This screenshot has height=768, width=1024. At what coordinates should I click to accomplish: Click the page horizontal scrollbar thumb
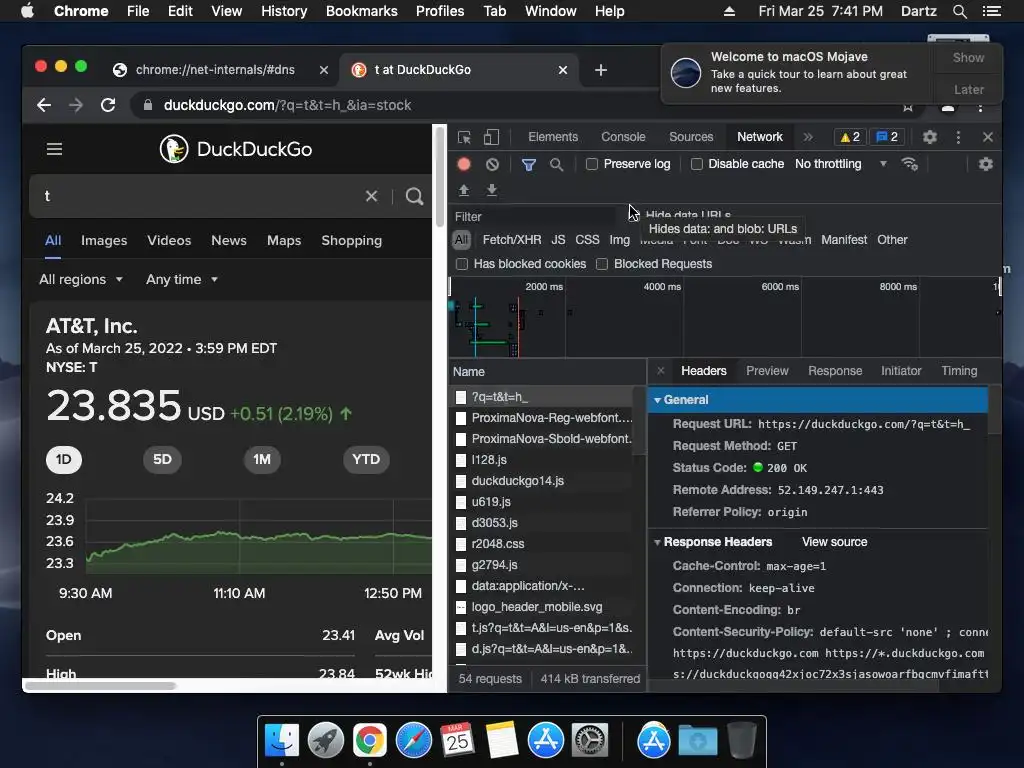click(x=101, y=686)
